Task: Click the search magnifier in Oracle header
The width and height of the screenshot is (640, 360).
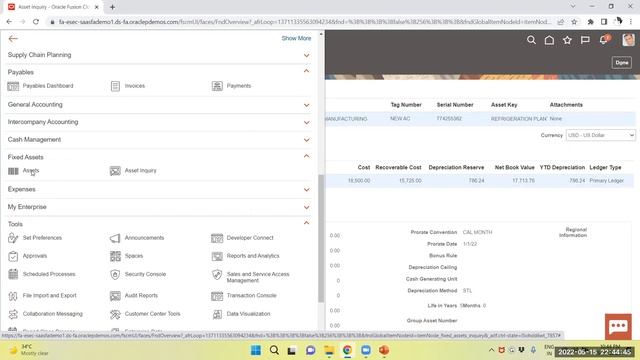Action: point(531,40)
